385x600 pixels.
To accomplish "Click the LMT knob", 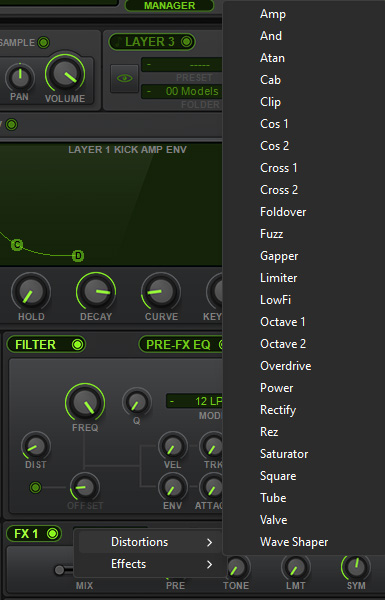I will [x=295, y=568].
